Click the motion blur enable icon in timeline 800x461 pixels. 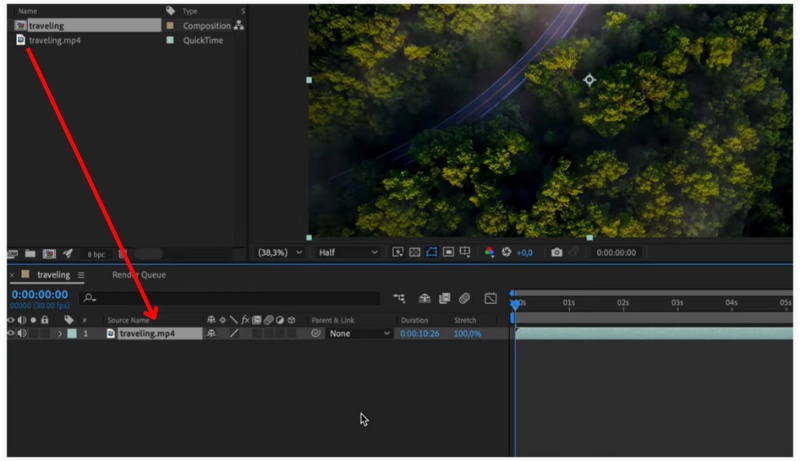[x=465, y=298]
